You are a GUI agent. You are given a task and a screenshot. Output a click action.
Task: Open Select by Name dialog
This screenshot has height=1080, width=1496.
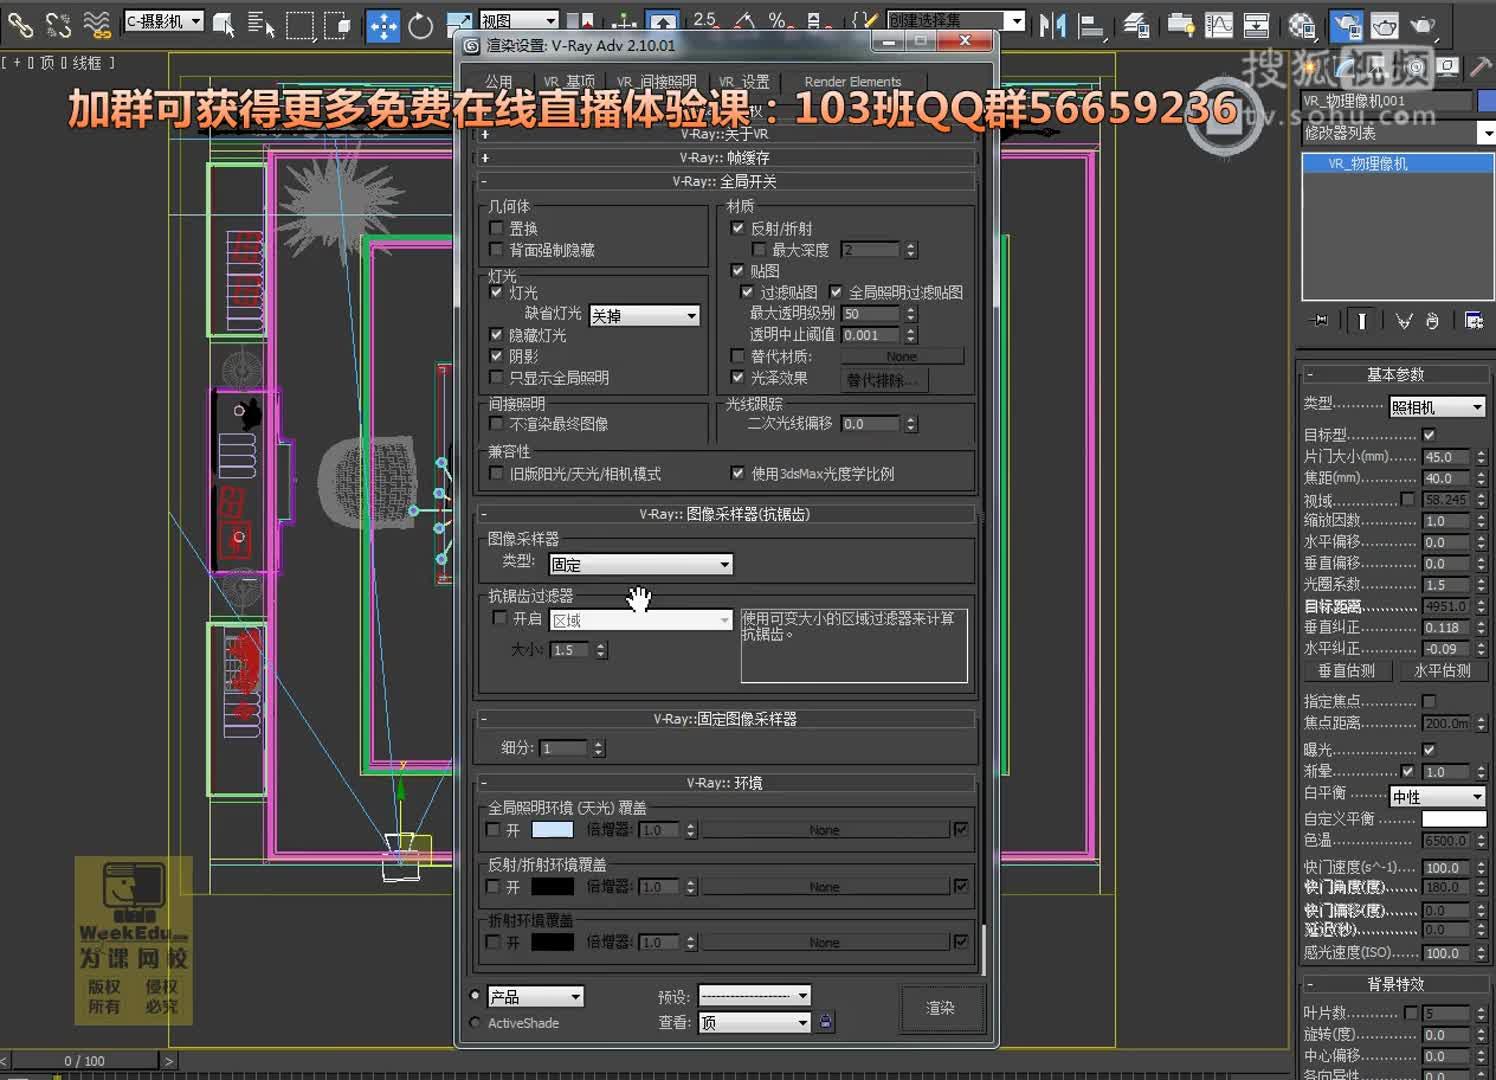click(261, 26)
